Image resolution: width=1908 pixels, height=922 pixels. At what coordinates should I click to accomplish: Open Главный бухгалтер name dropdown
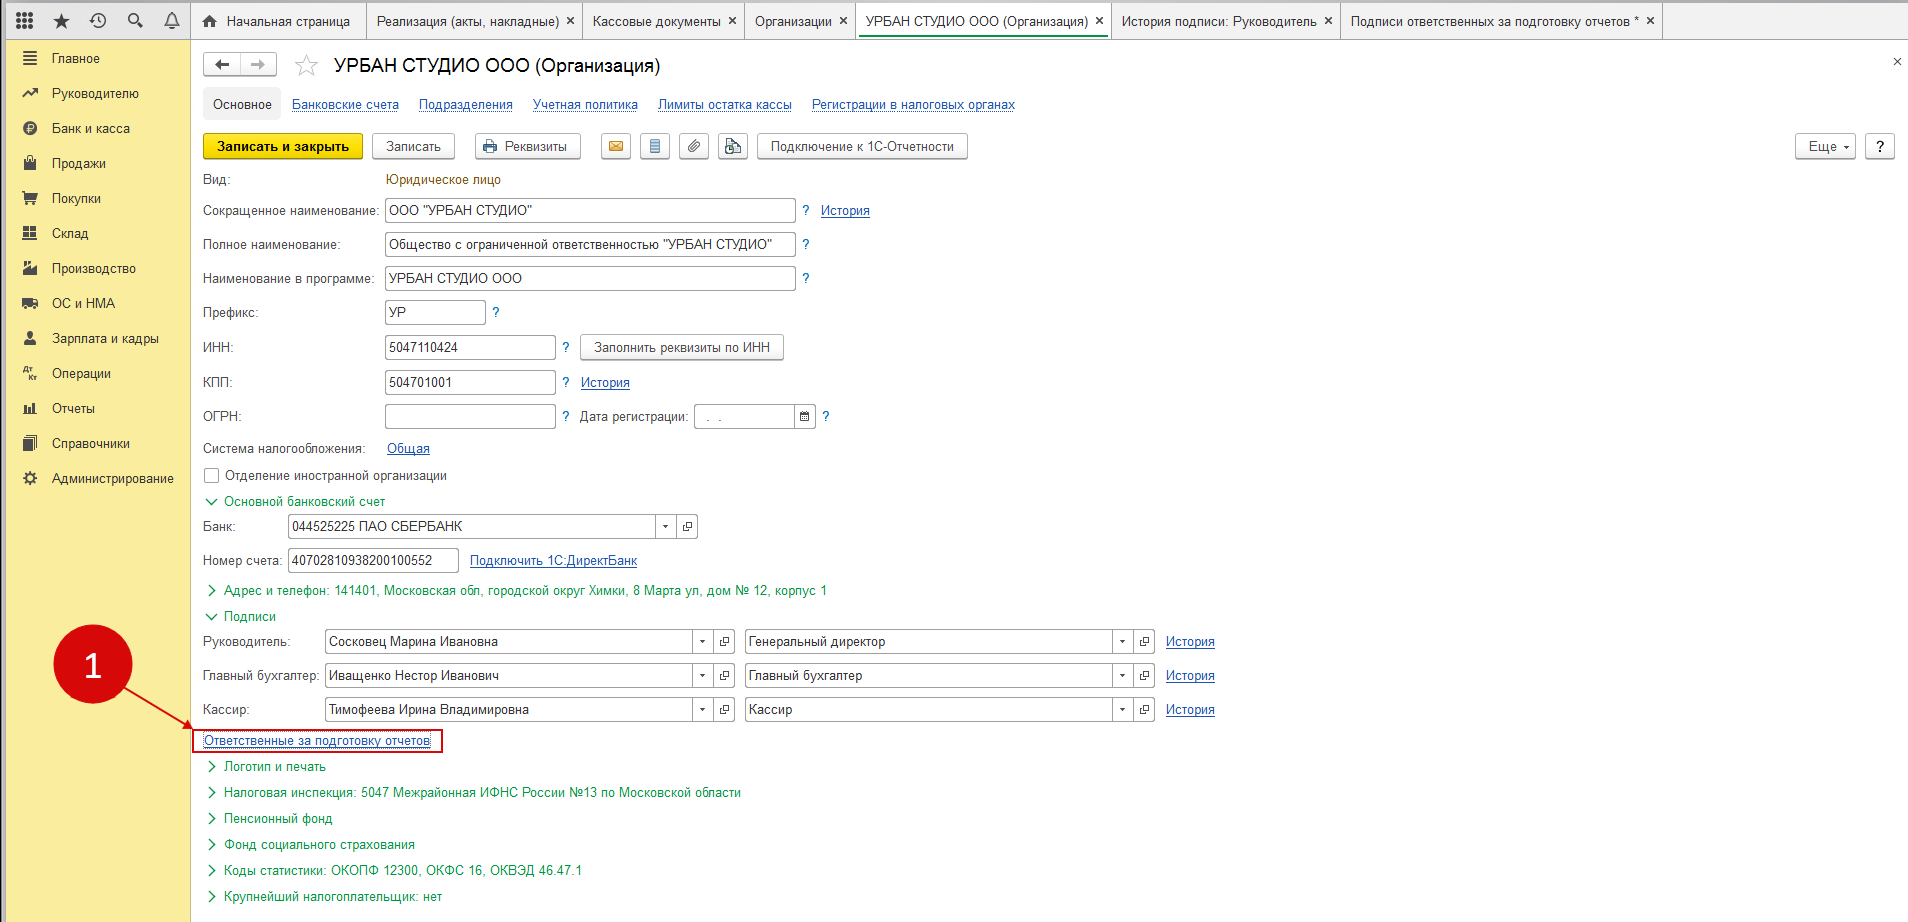click(x=703, y=676)
